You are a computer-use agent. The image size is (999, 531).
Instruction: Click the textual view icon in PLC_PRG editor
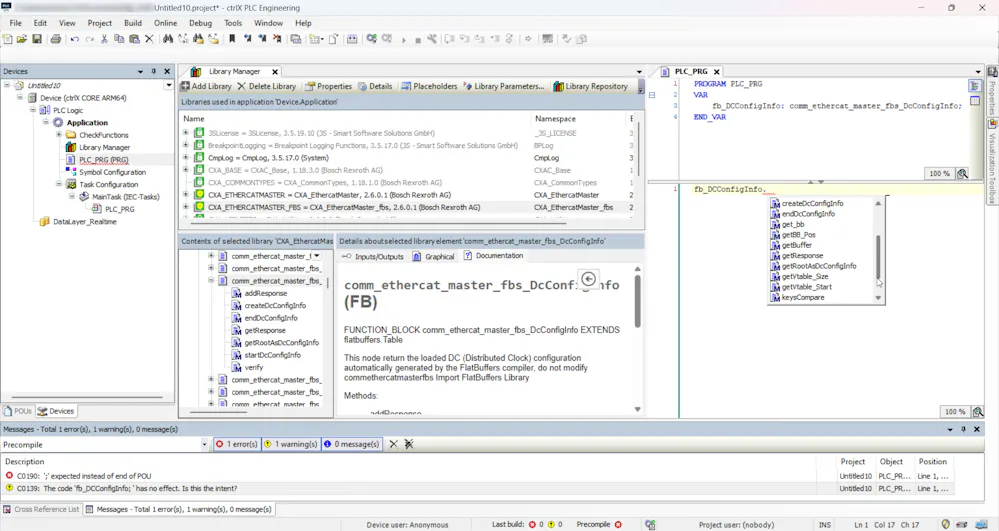click(x=975, y=85)
